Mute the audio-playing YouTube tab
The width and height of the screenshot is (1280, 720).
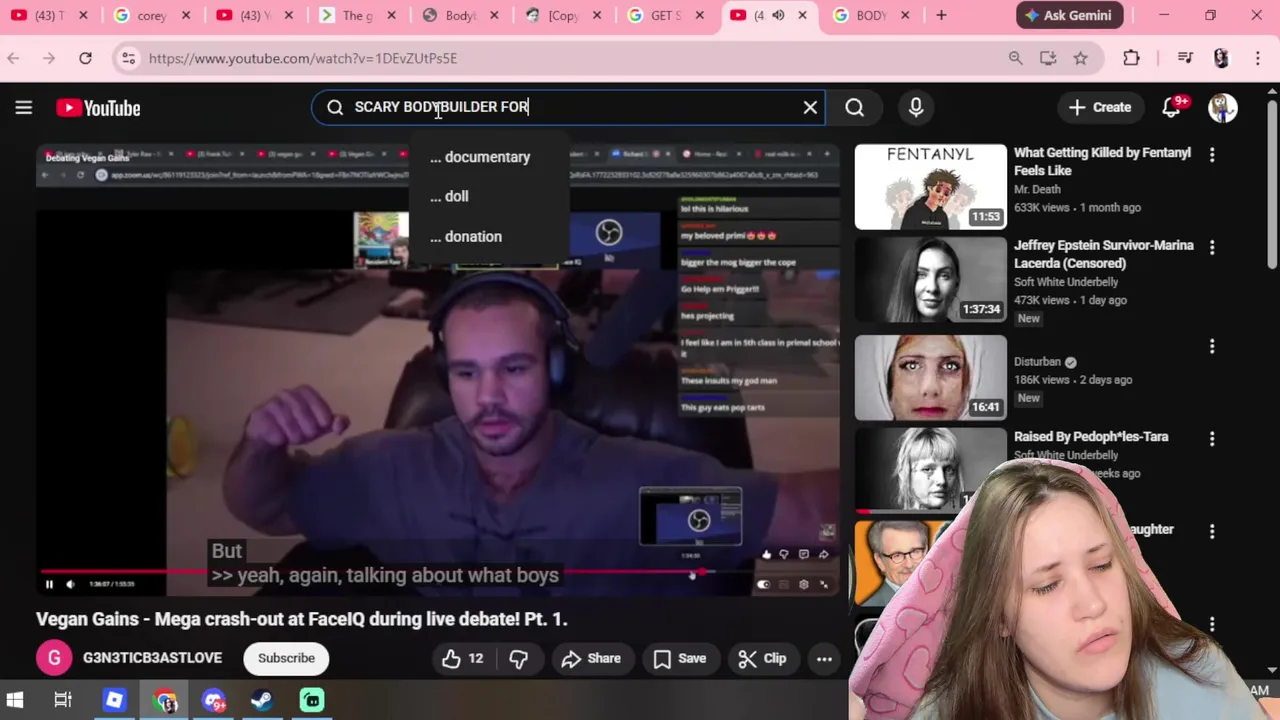778,15
